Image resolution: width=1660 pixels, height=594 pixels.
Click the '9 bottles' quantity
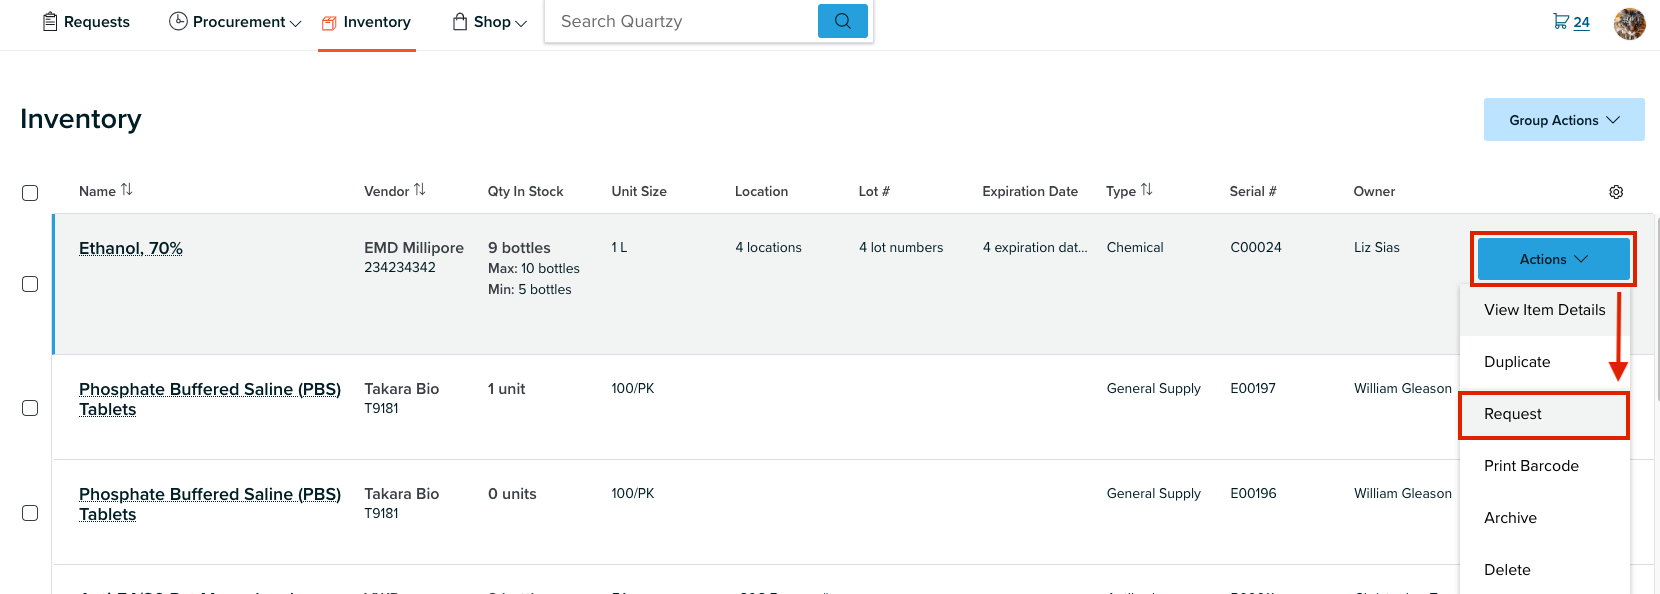519,248
